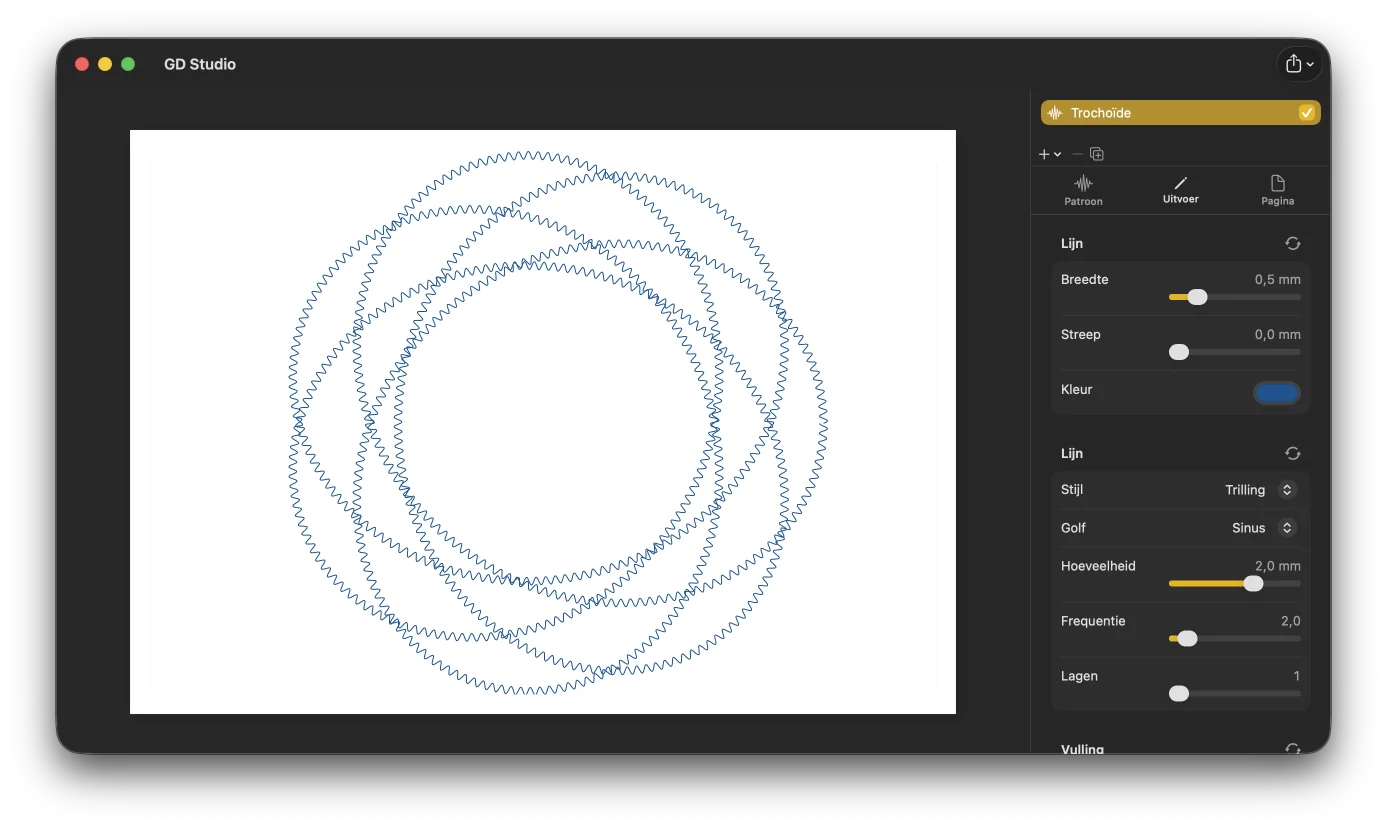Open the share export button
This screenshot has width=1387, height=828.
[x=1300, y=64]
